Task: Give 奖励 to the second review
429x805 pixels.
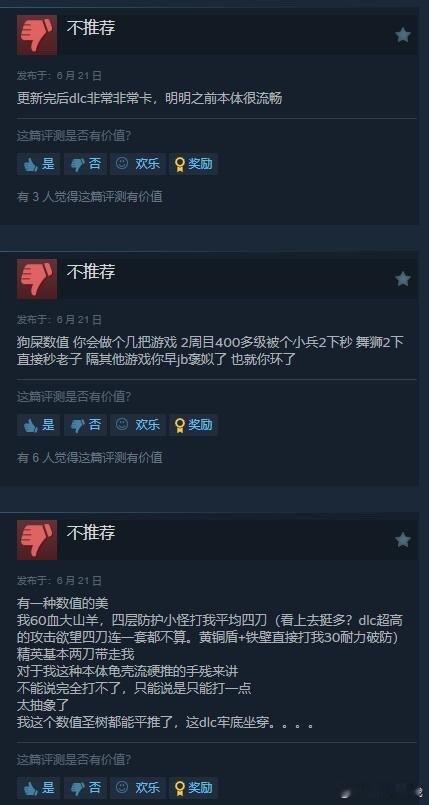Action: tap(193, 425)
